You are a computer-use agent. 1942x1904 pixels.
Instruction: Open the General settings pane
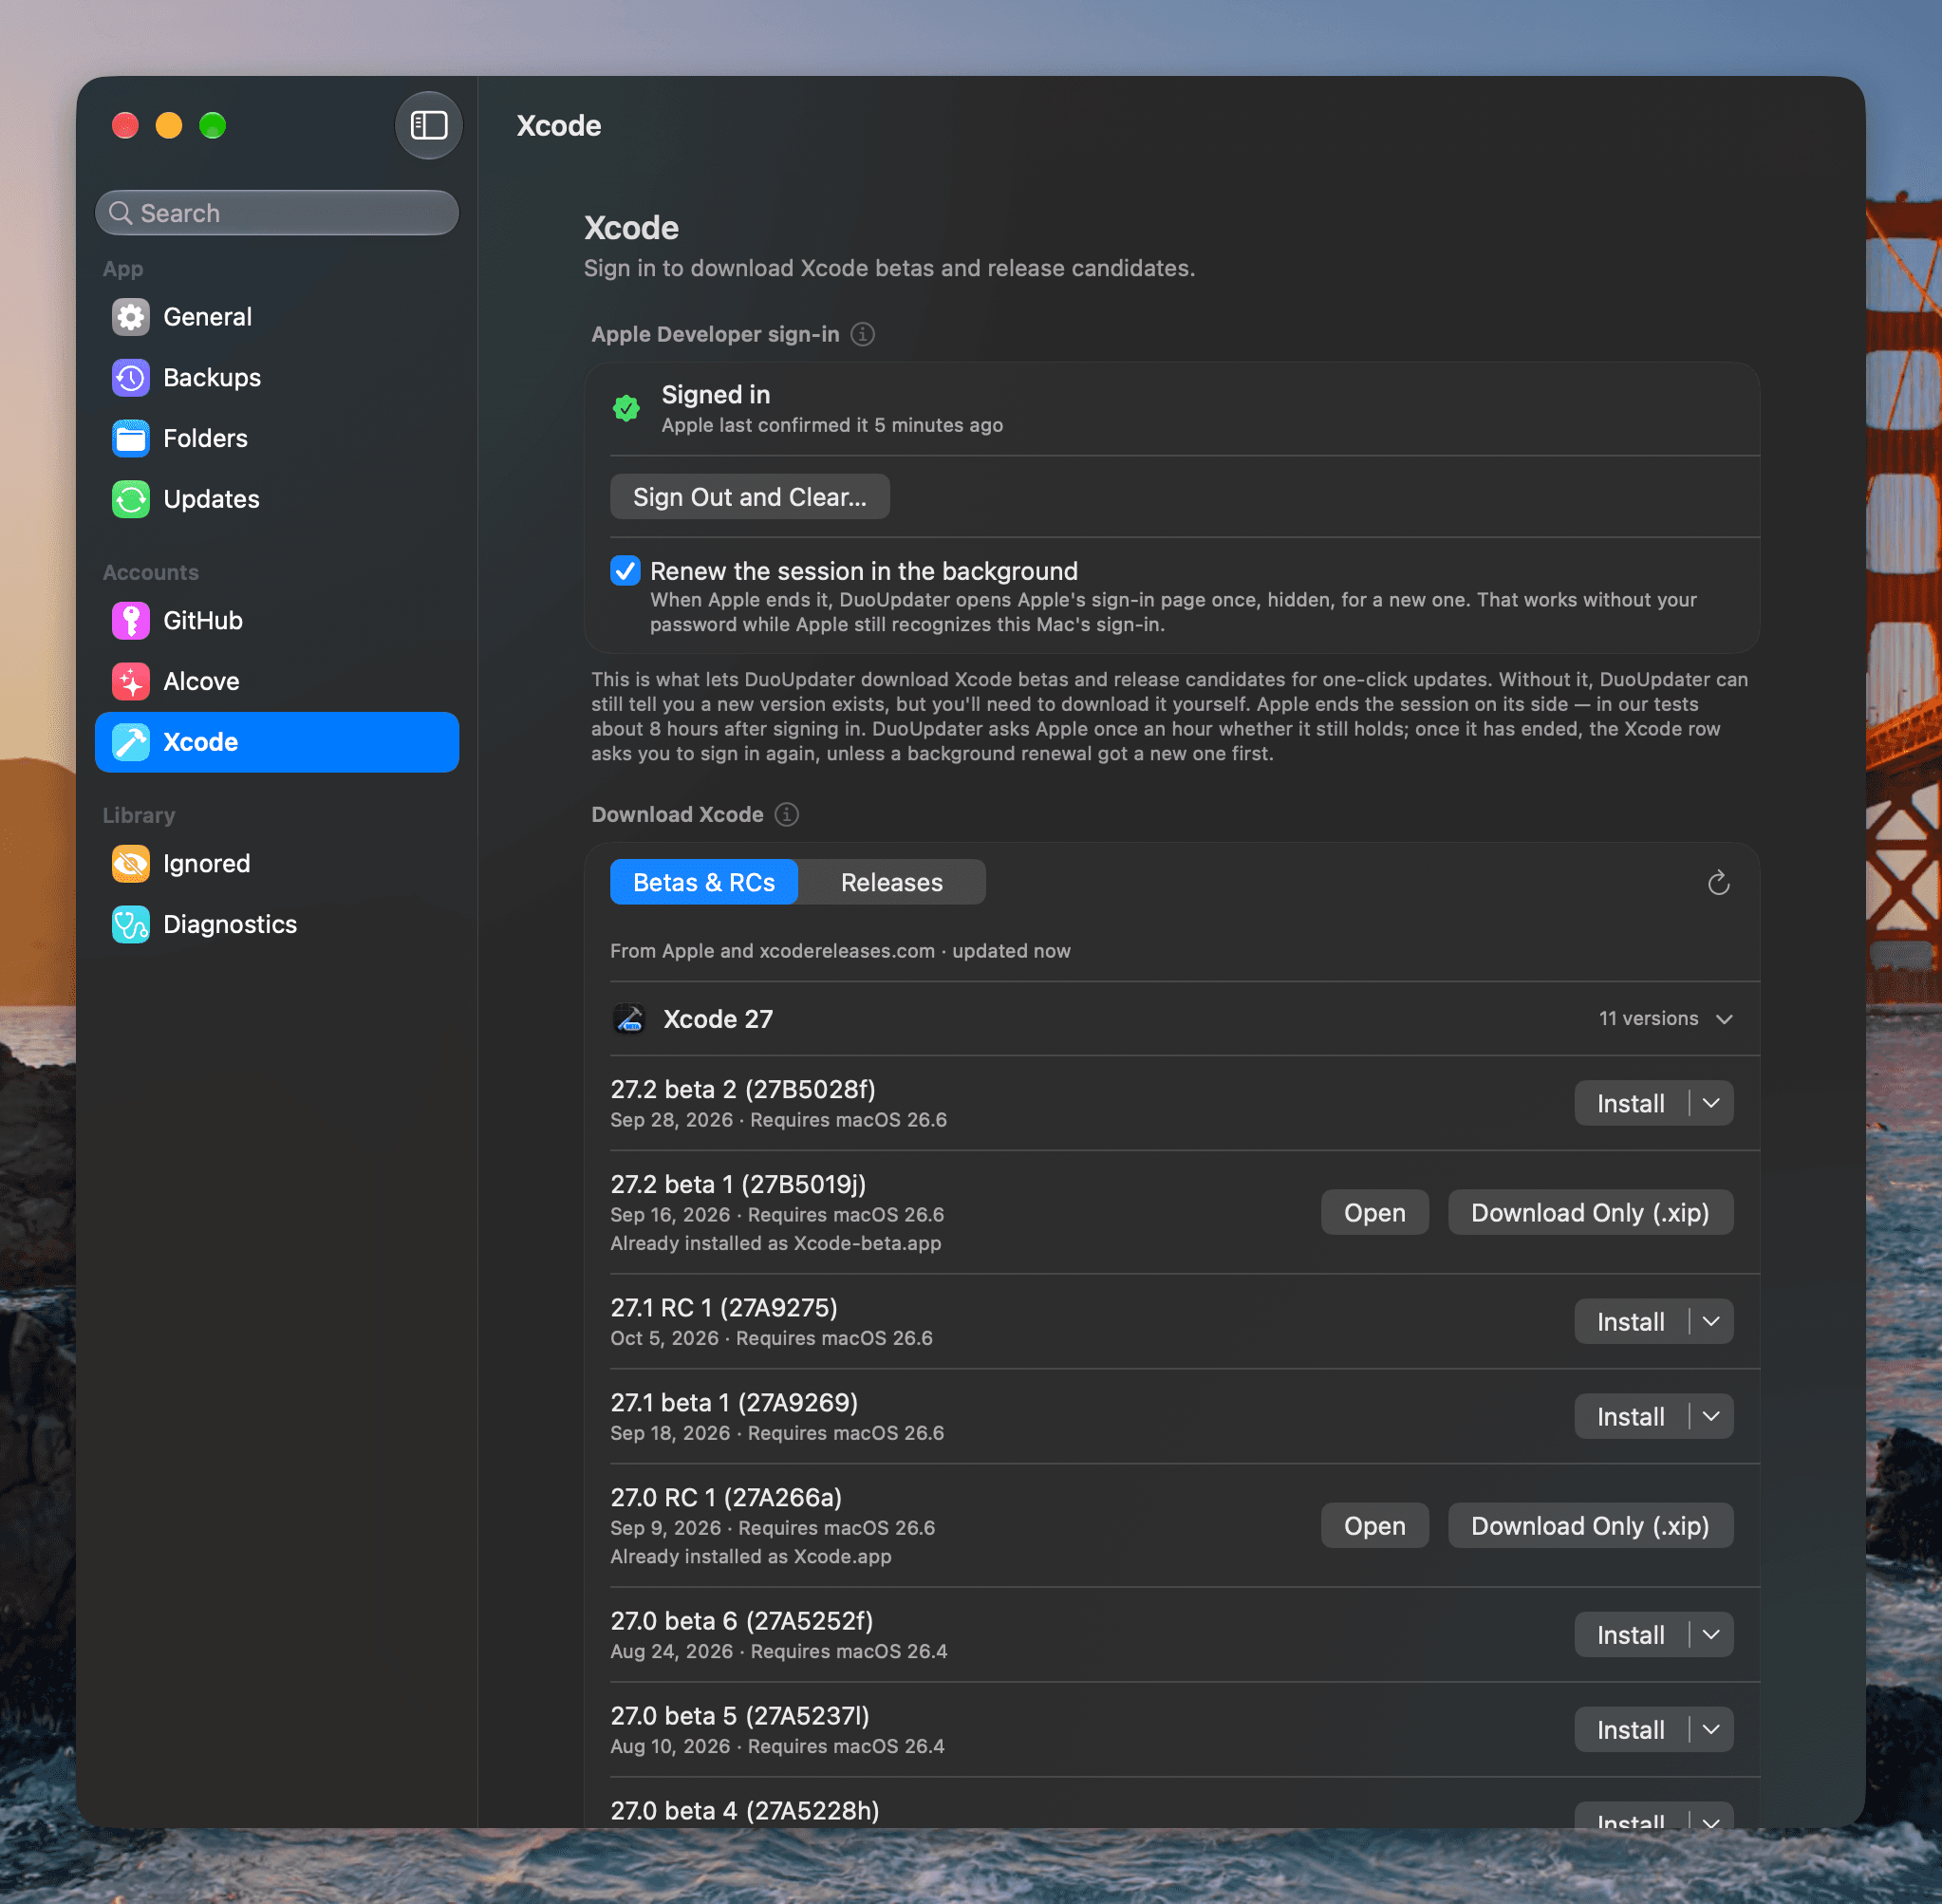[x=277, y=317]
